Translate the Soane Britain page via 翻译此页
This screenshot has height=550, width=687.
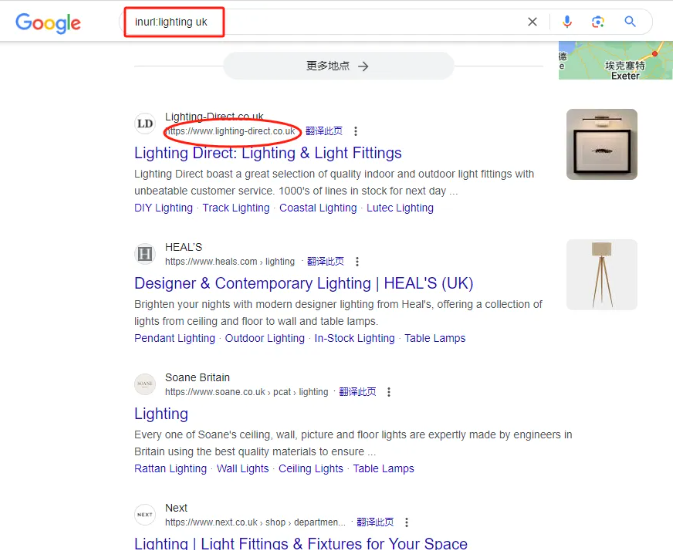click(x=358, y=391)
